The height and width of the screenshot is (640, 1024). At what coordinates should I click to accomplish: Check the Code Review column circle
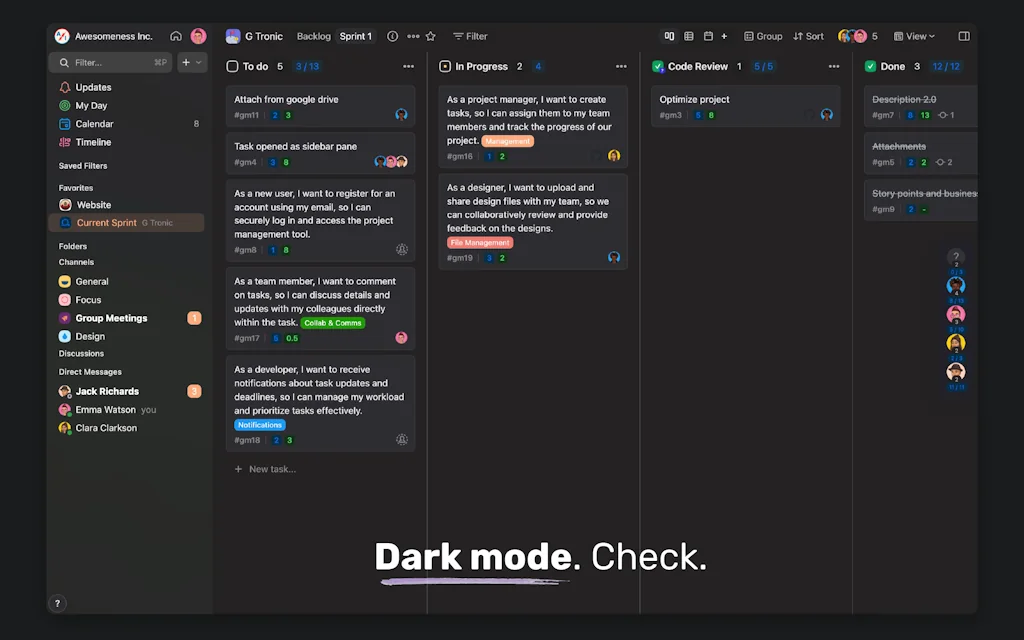(658, 66)
